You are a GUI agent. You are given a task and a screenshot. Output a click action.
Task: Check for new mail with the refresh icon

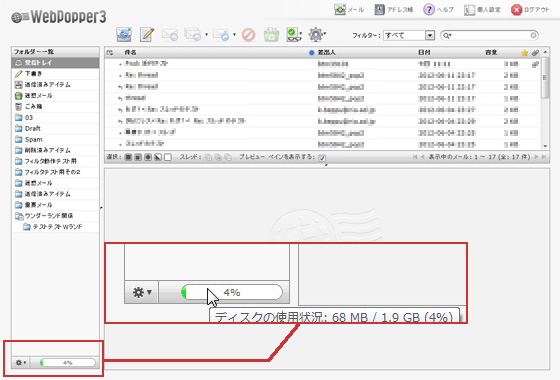tap(124, 35)
